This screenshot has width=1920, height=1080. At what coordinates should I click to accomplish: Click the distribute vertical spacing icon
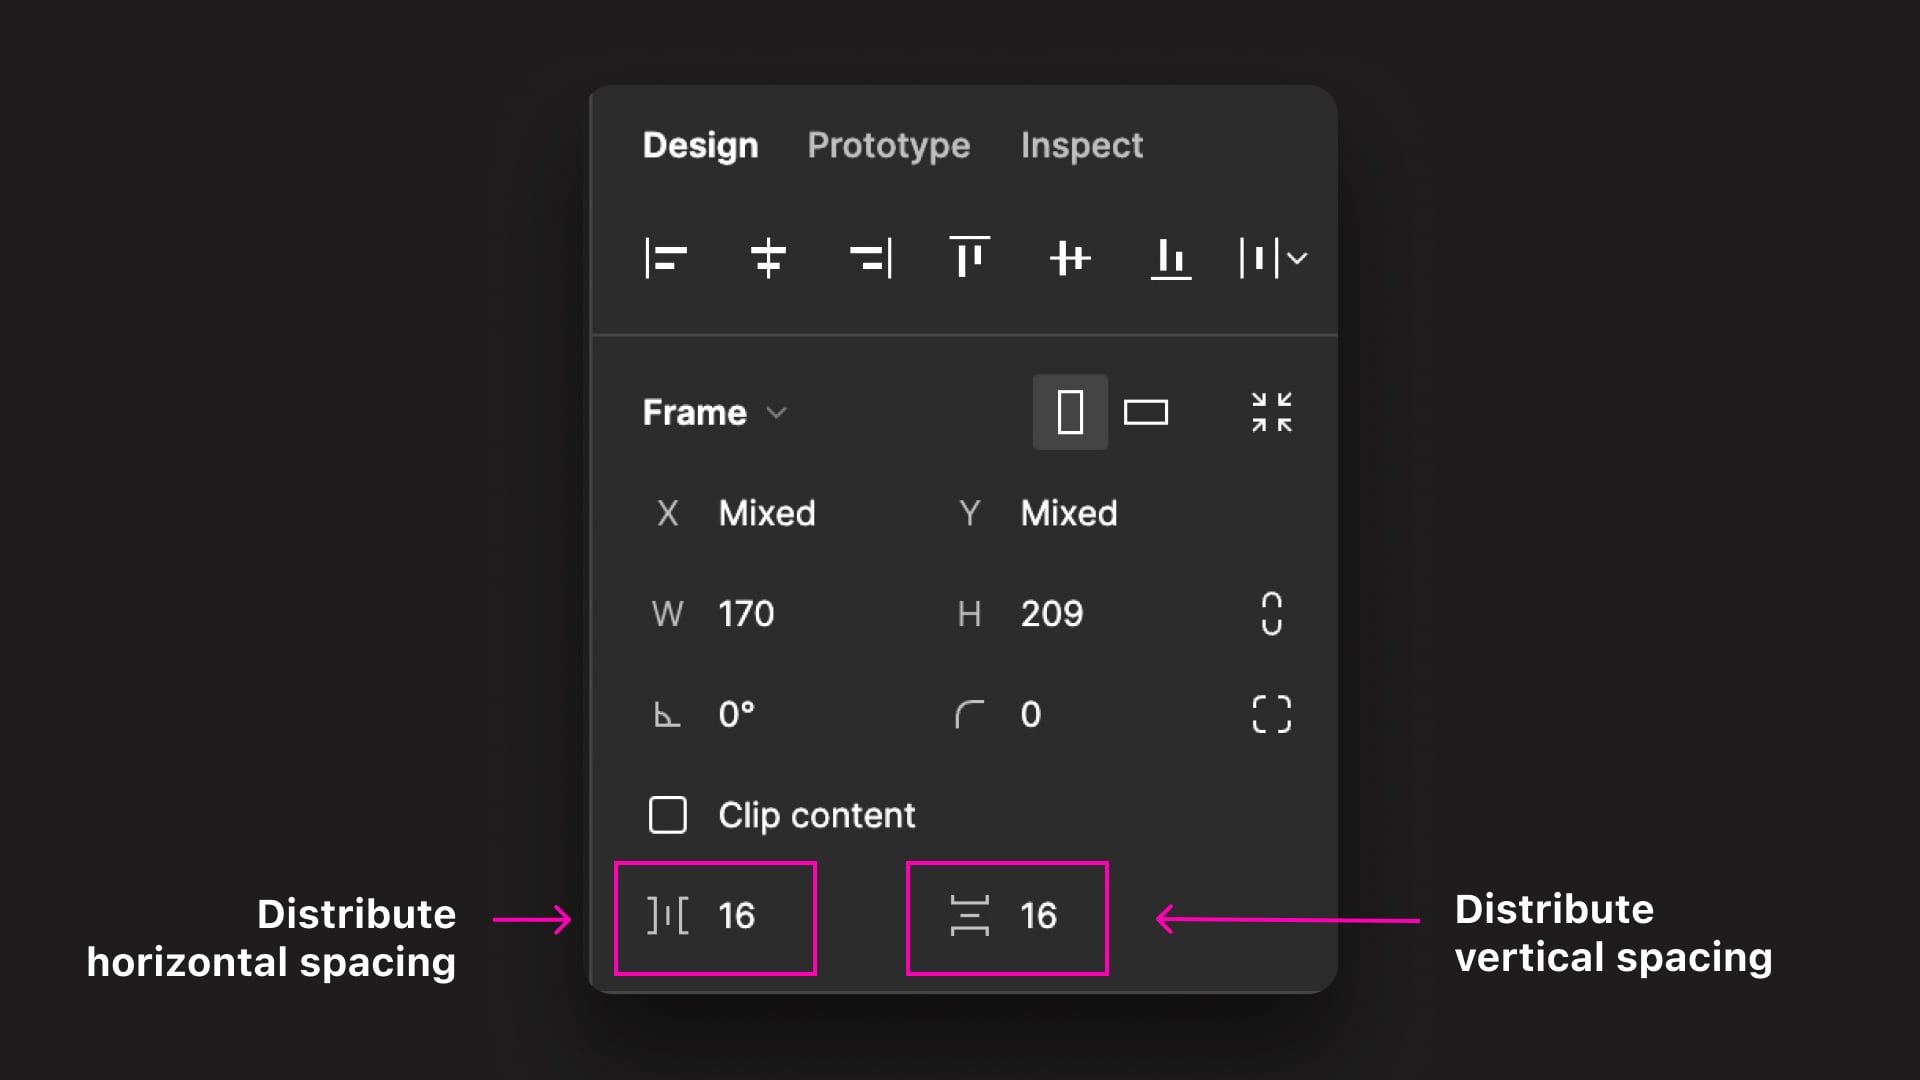coord(970,915)
